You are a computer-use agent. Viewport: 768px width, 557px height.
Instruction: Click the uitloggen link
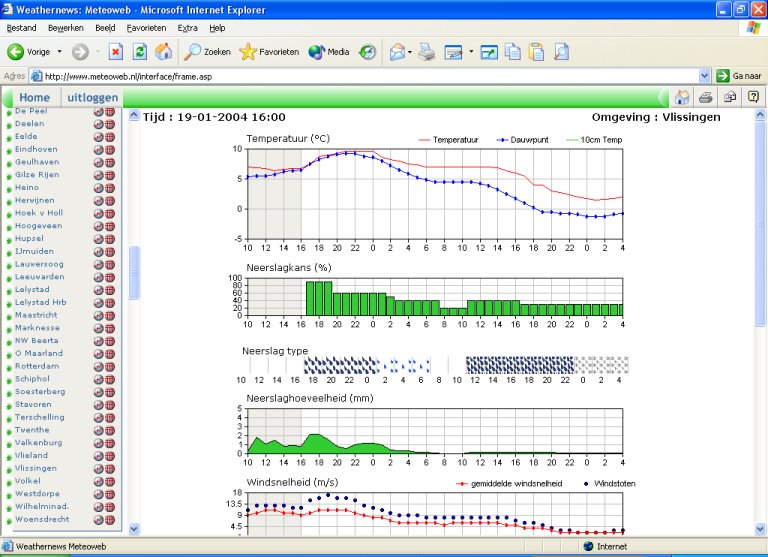[x=93, y=97]
